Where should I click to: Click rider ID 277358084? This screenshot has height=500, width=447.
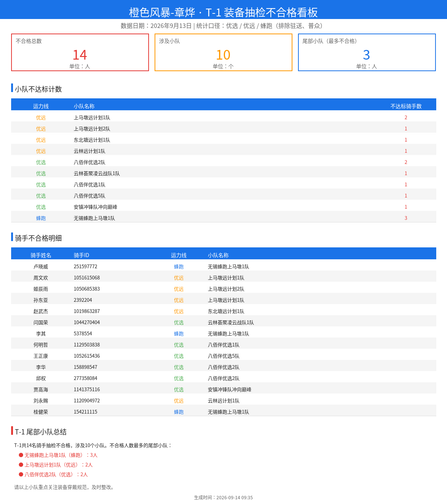(85, 378)
